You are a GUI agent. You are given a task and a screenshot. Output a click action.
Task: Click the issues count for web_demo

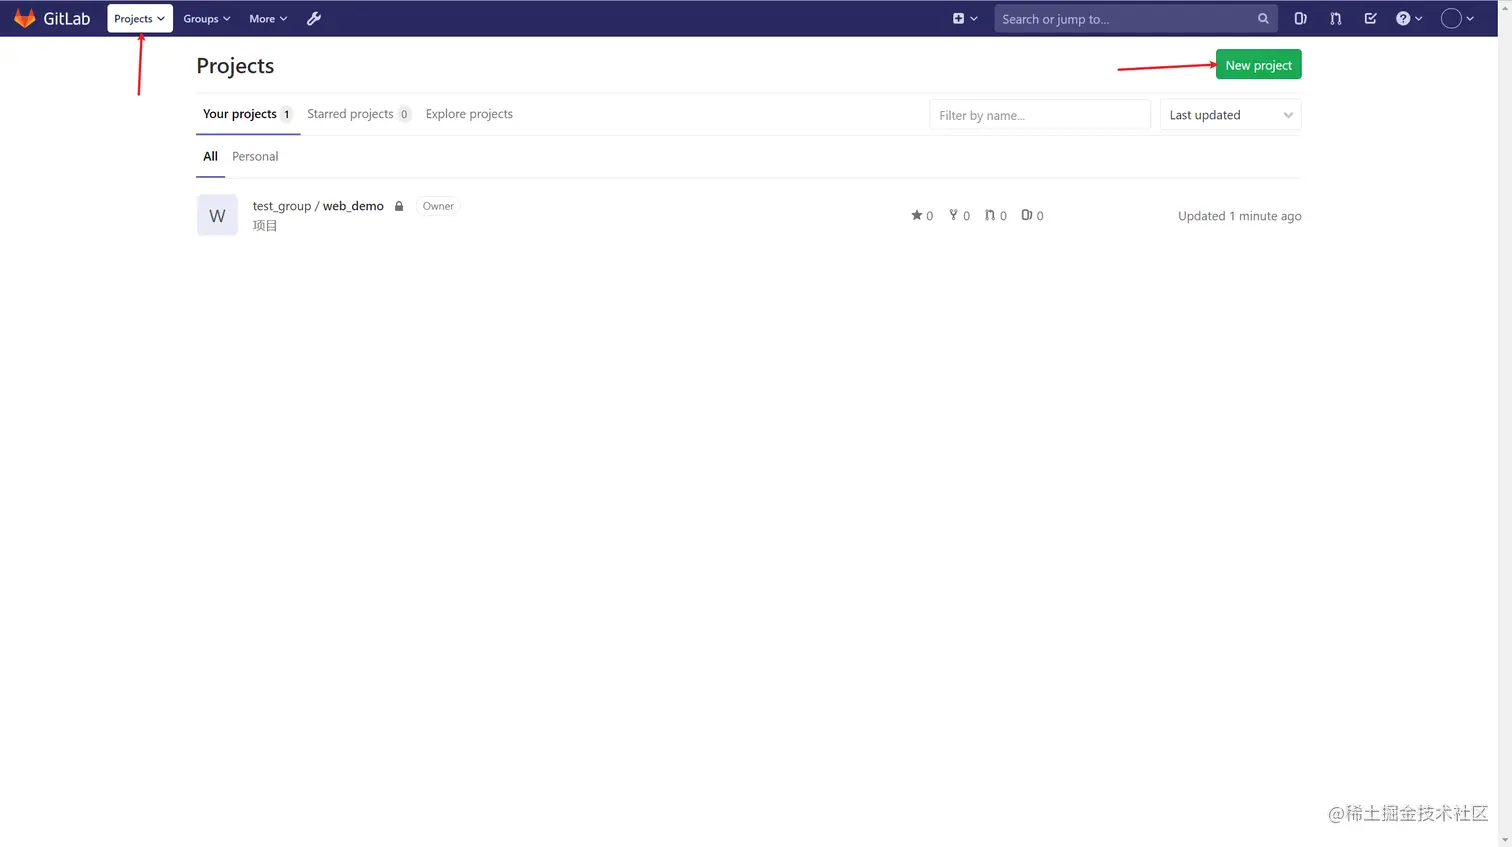[x=1032, y=216]
